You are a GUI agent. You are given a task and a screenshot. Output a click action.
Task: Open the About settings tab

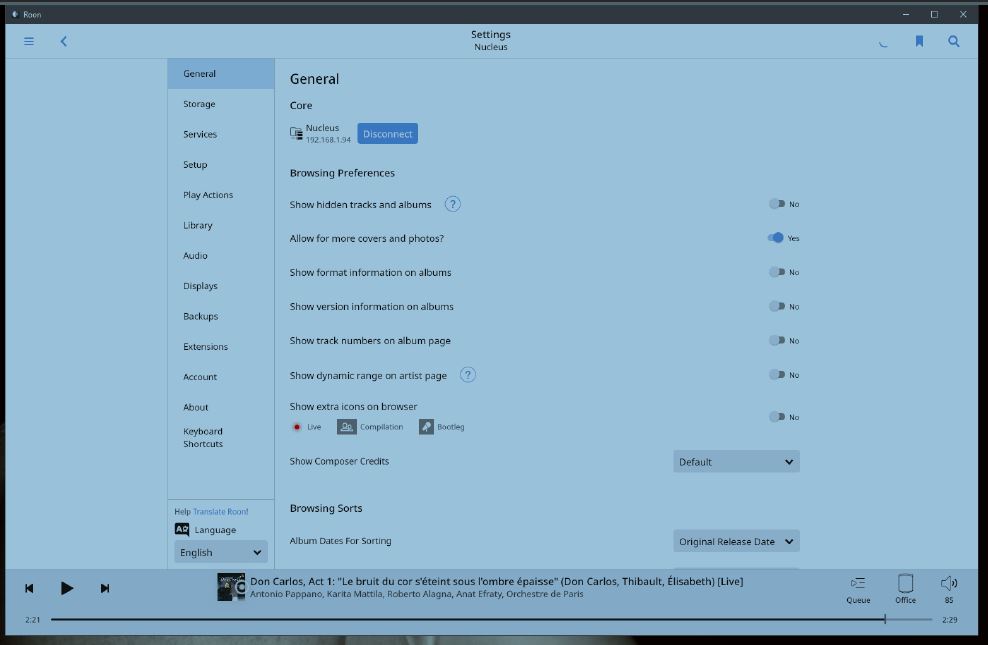tap(221, 407)
